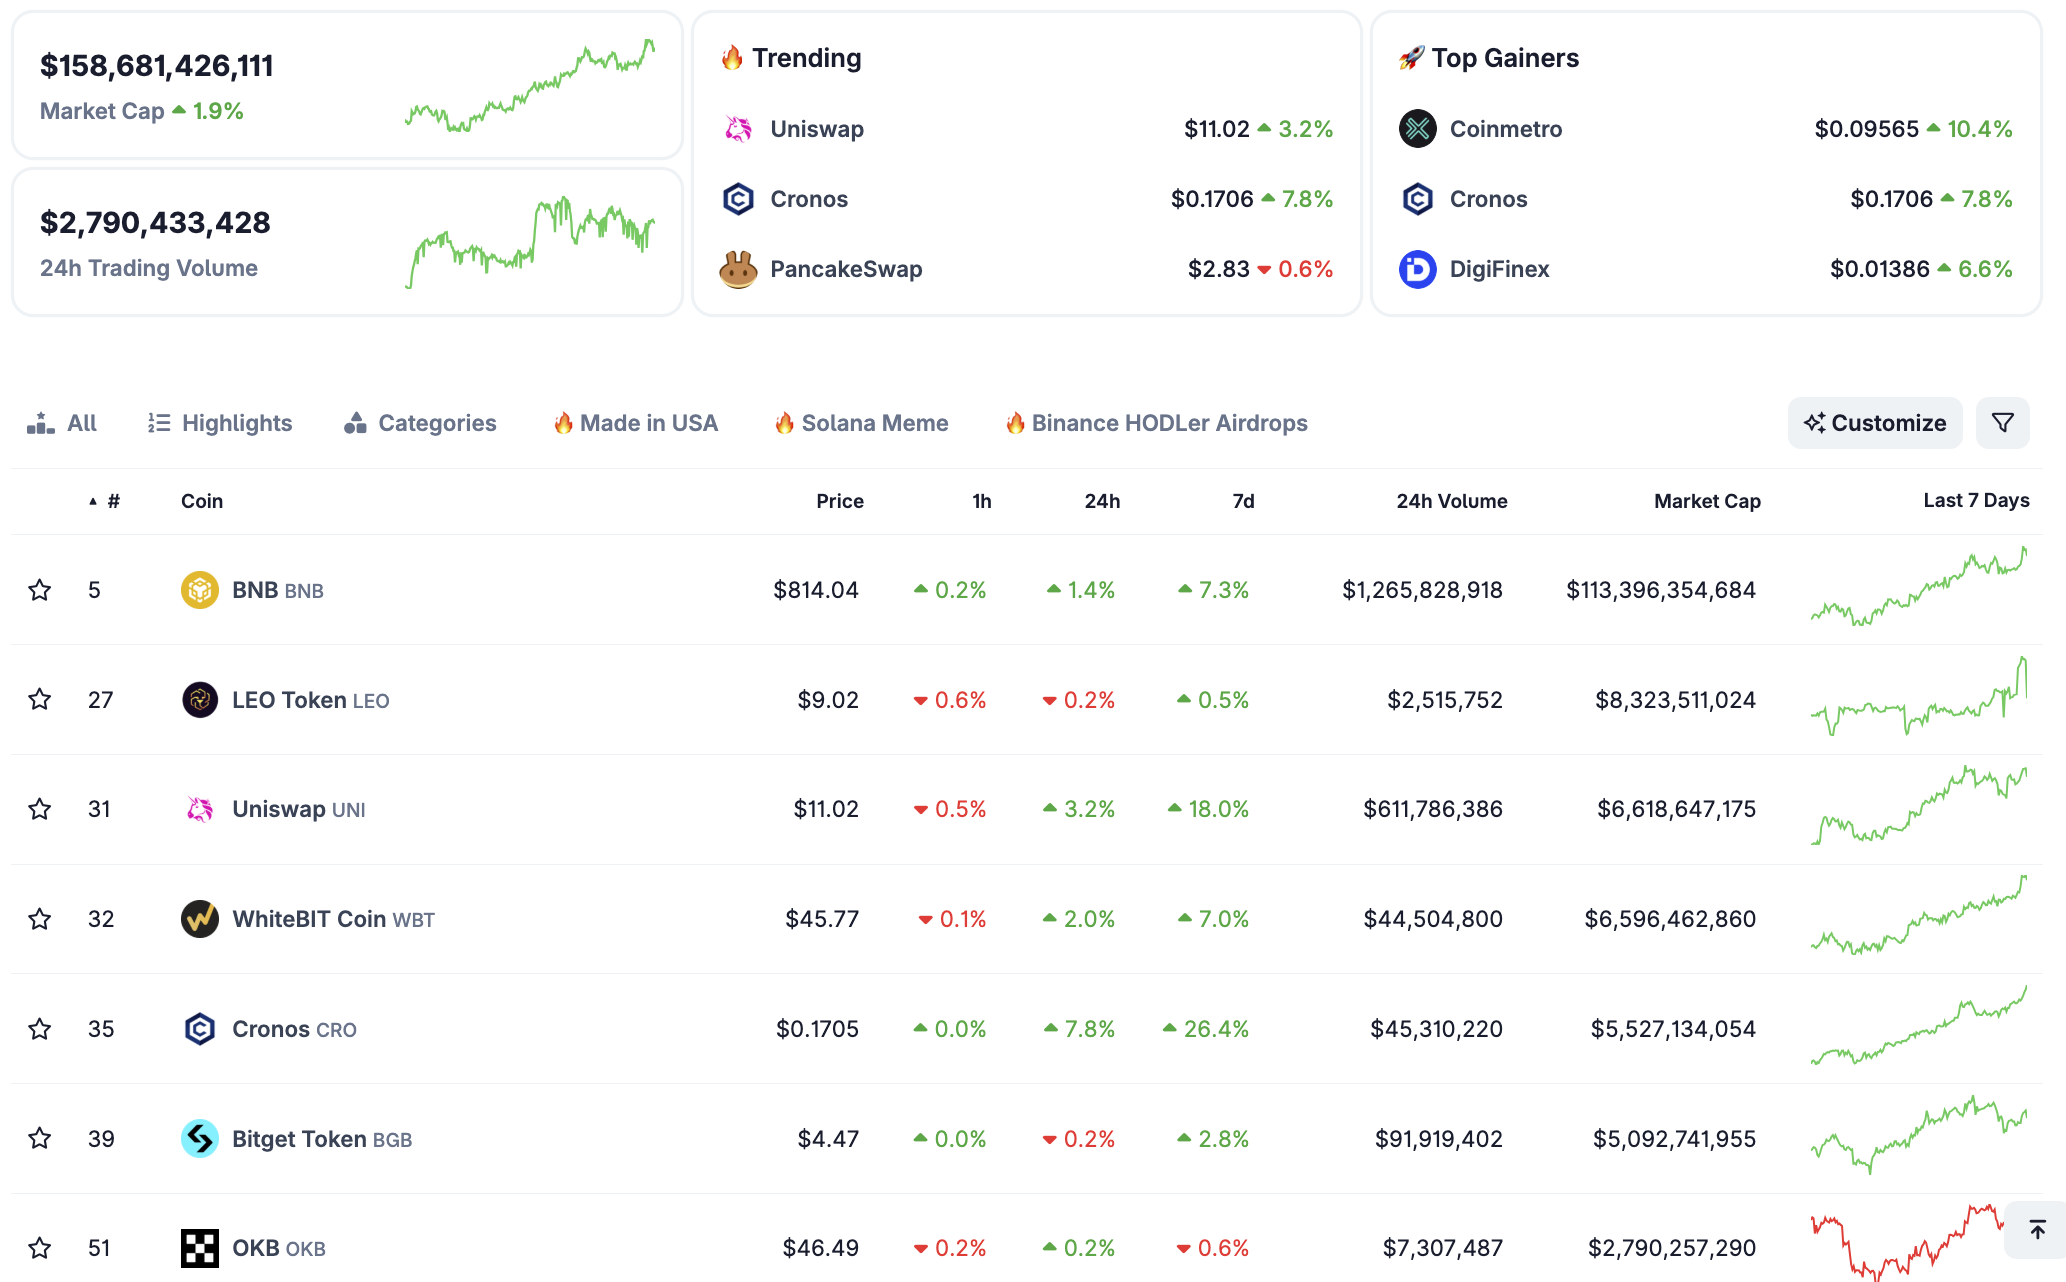Click Cronos icon in Top Gainers

(1418, 199)
